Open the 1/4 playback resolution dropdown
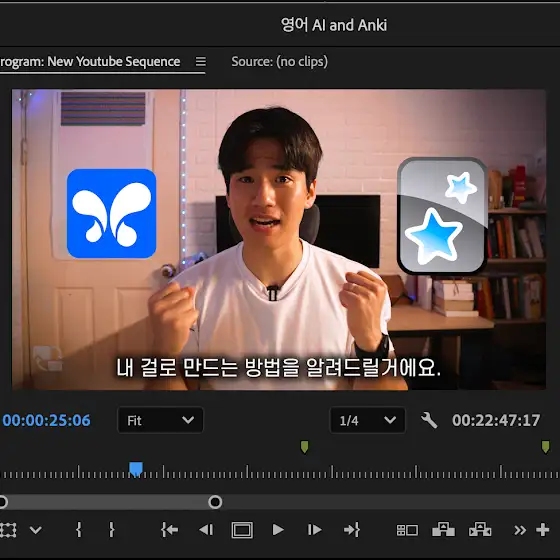Image resolution: width=560 pixels, height=560 pixels. 367,420
